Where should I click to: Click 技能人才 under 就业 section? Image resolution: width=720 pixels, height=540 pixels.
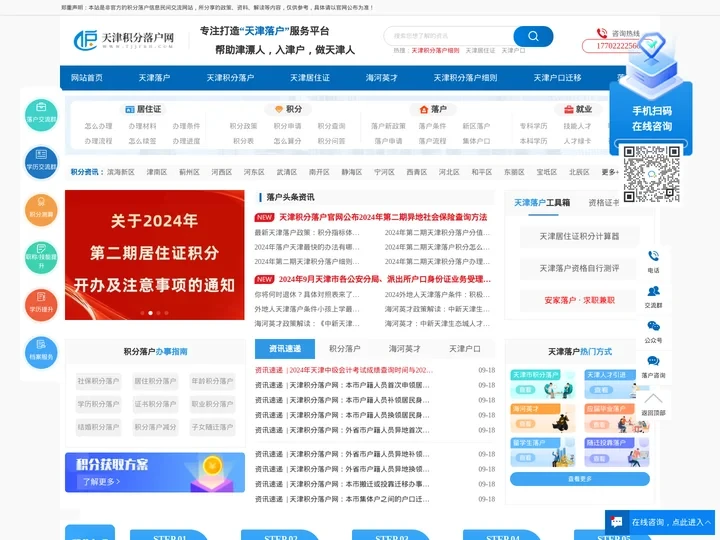577,126
